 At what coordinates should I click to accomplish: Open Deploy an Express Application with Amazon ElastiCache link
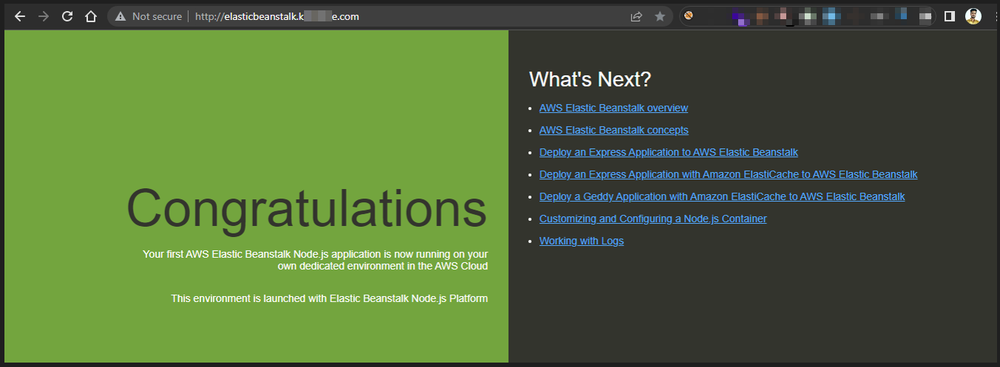click(x=728, y=174)
